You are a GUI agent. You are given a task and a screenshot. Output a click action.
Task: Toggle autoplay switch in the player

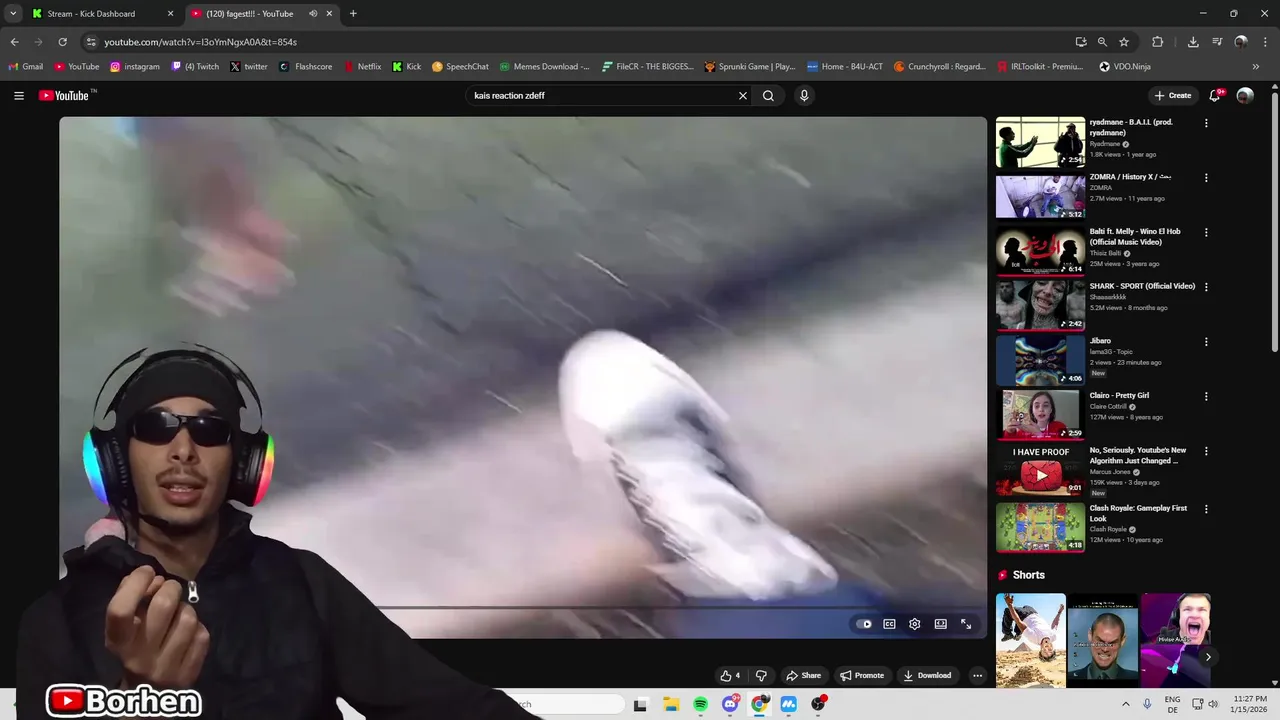tap(863, 624)
